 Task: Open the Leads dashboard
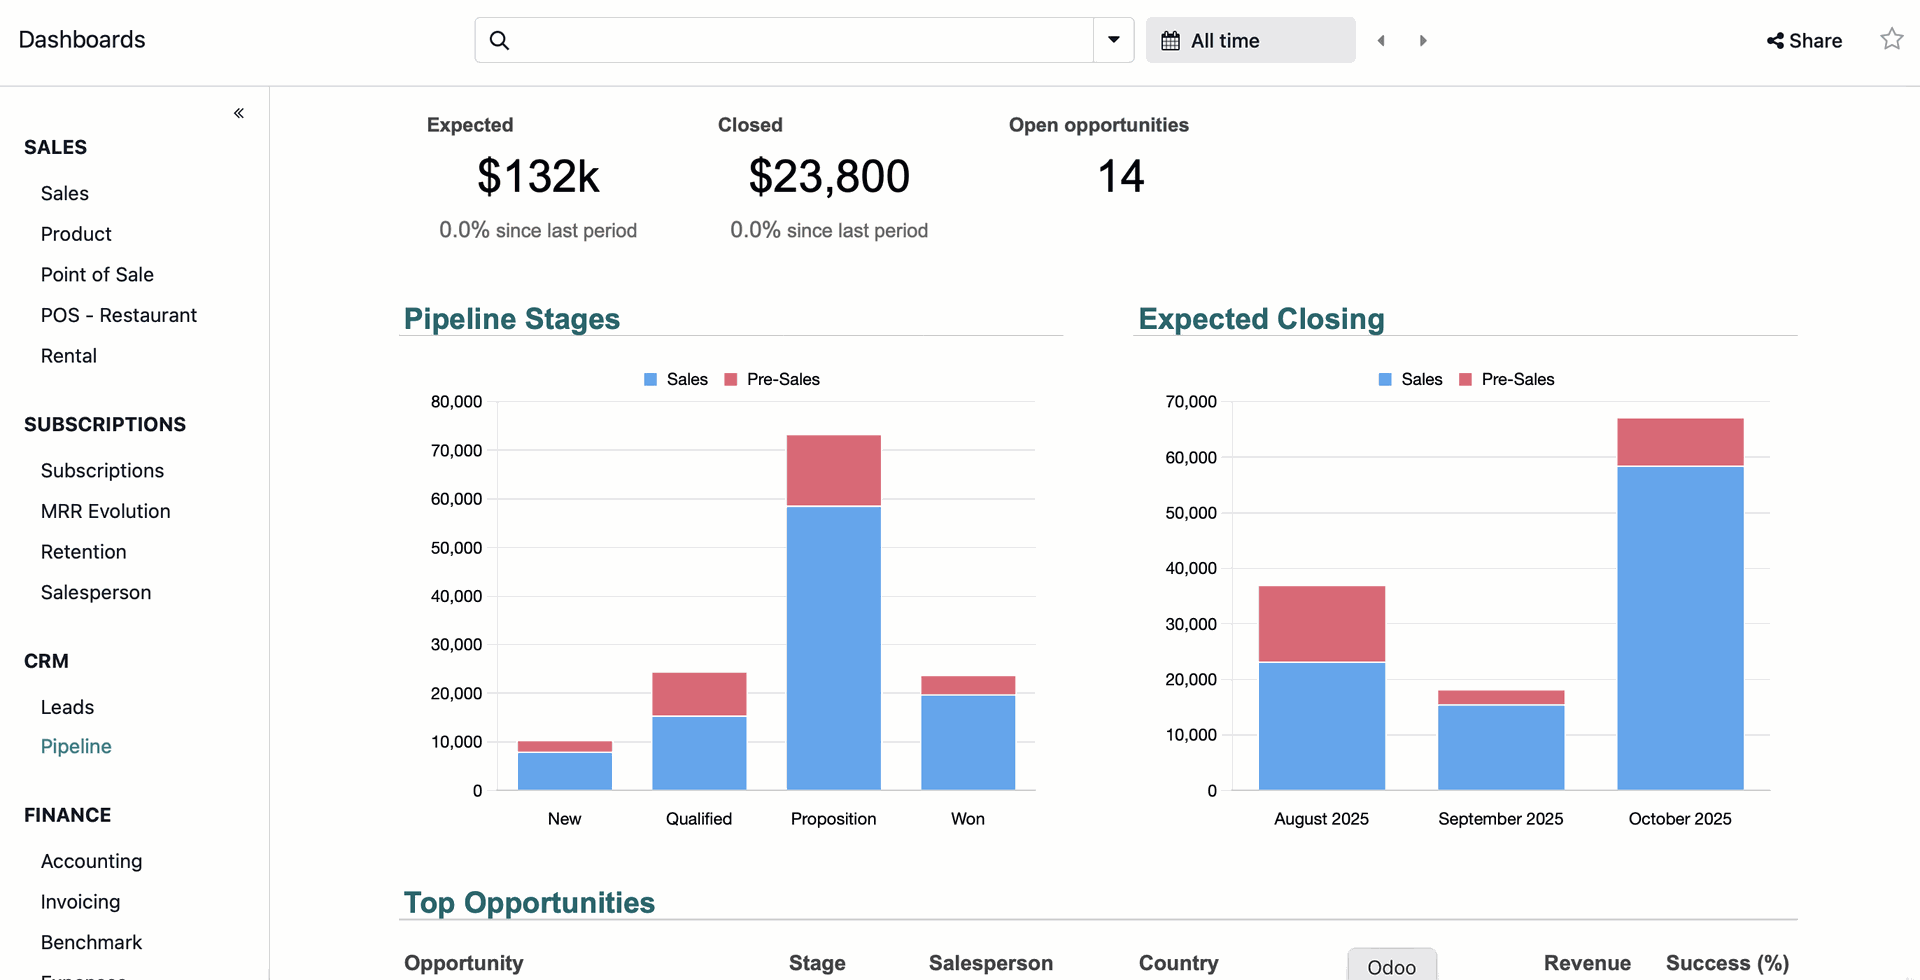[67, 707]
